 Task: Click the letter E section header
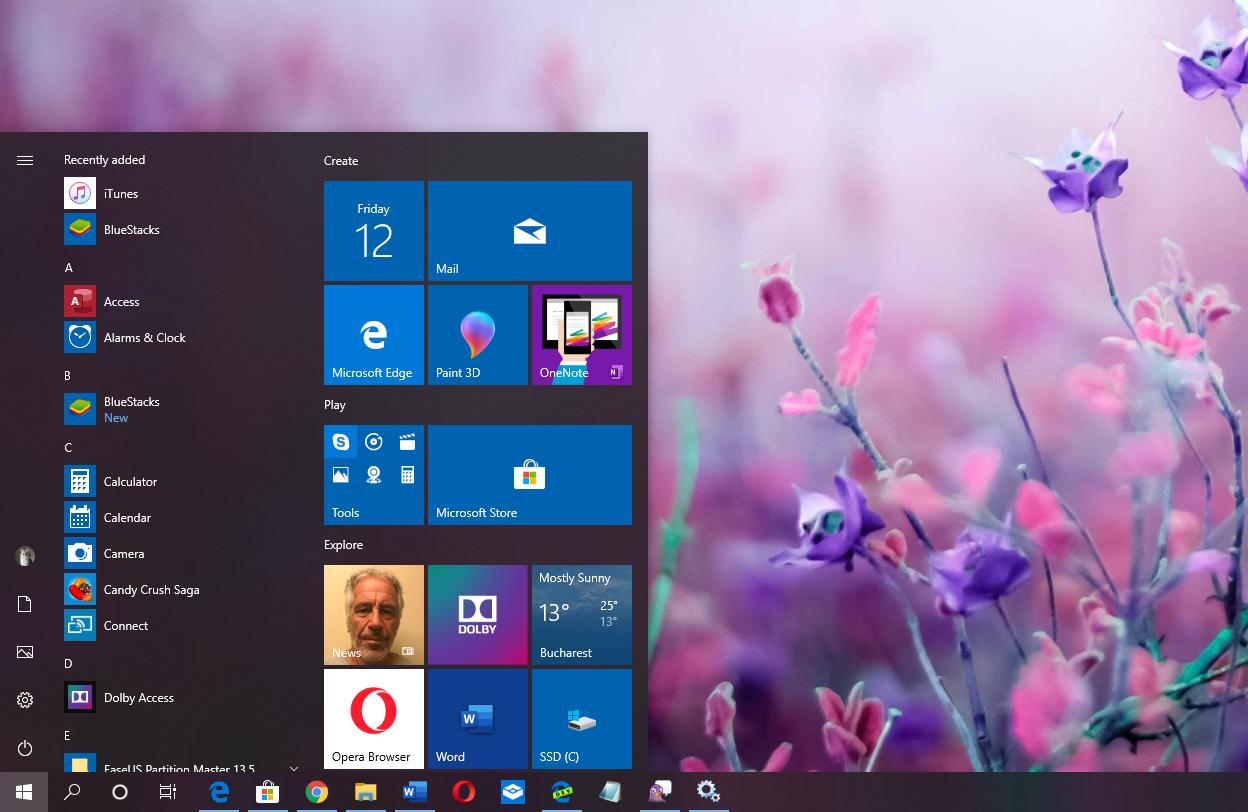[x=67, y=736]
